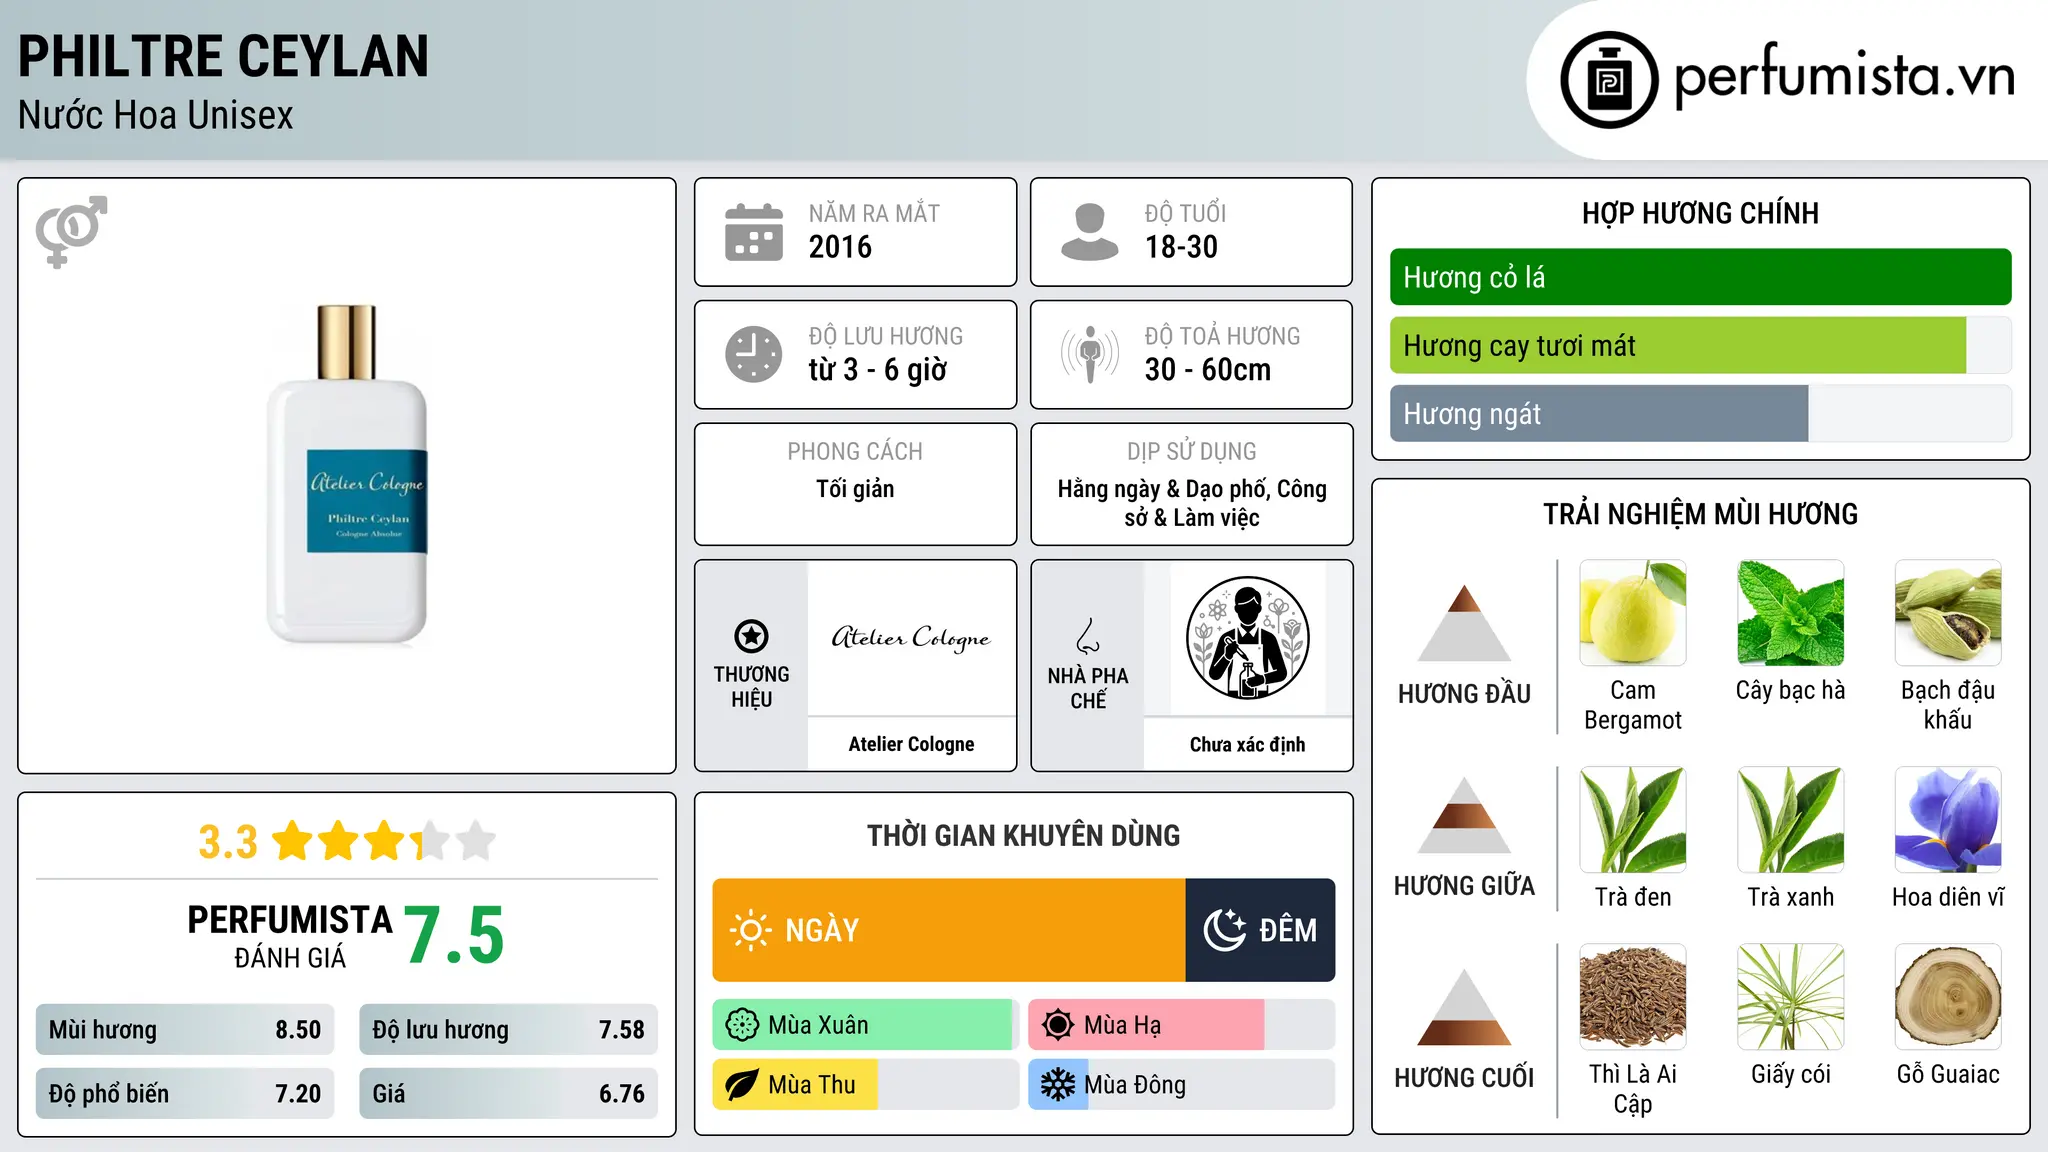Click the sun icon for Mùa Hạ
Viewport: 2048px width, 1152px height.
click(x=1058, y=1025)
